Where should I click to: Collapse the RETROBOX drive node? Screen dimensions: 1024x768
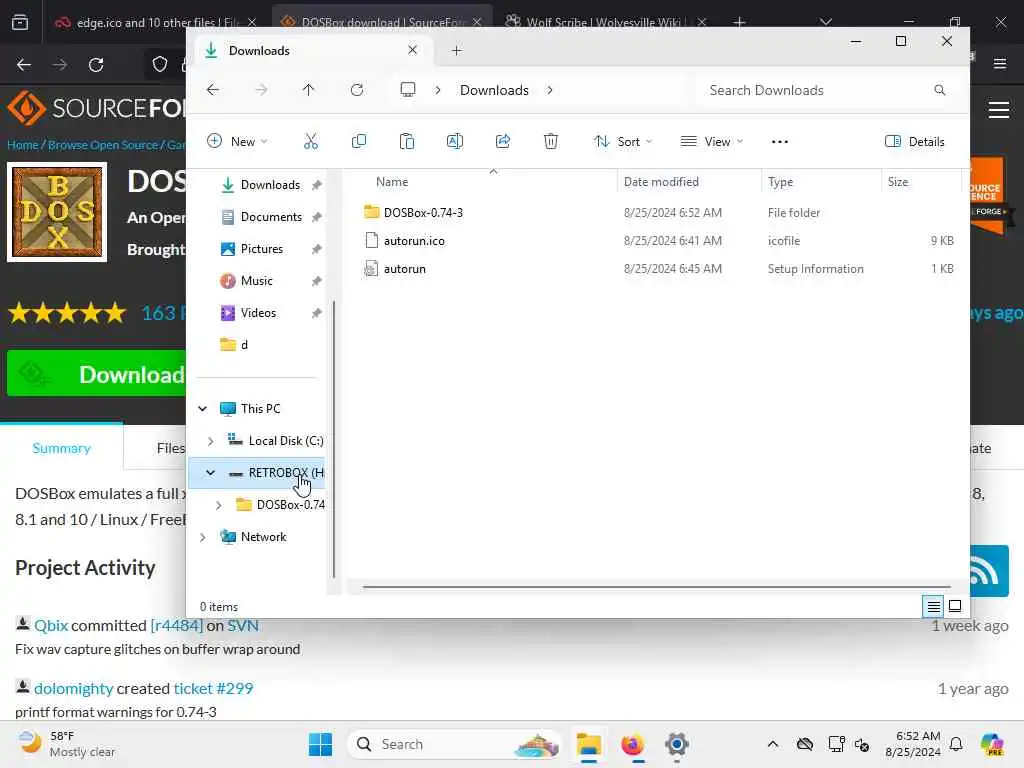coord(210,473)
